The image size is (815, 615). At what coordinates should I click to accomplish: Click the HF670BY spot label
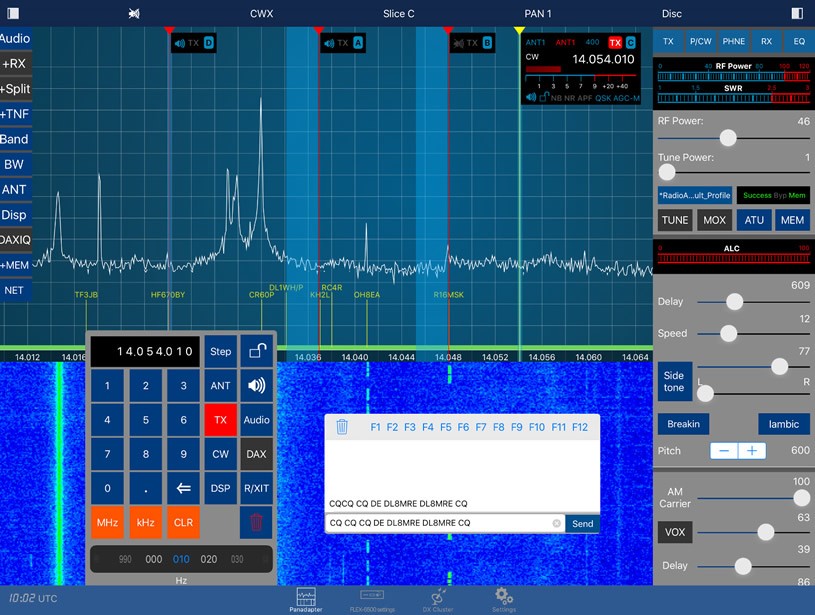click(x=168, y=295)
